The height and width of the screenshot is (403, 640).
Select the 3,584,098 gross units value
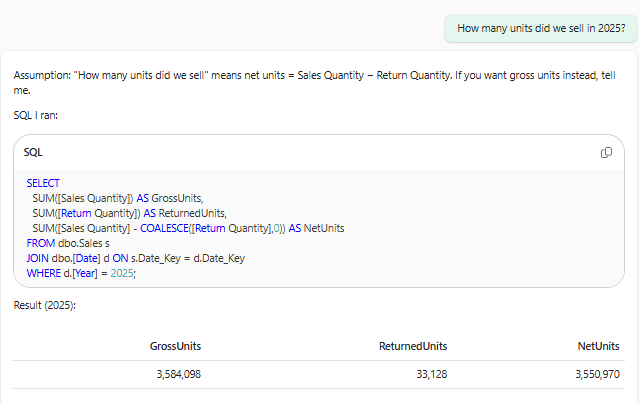(x=178, y=374)
